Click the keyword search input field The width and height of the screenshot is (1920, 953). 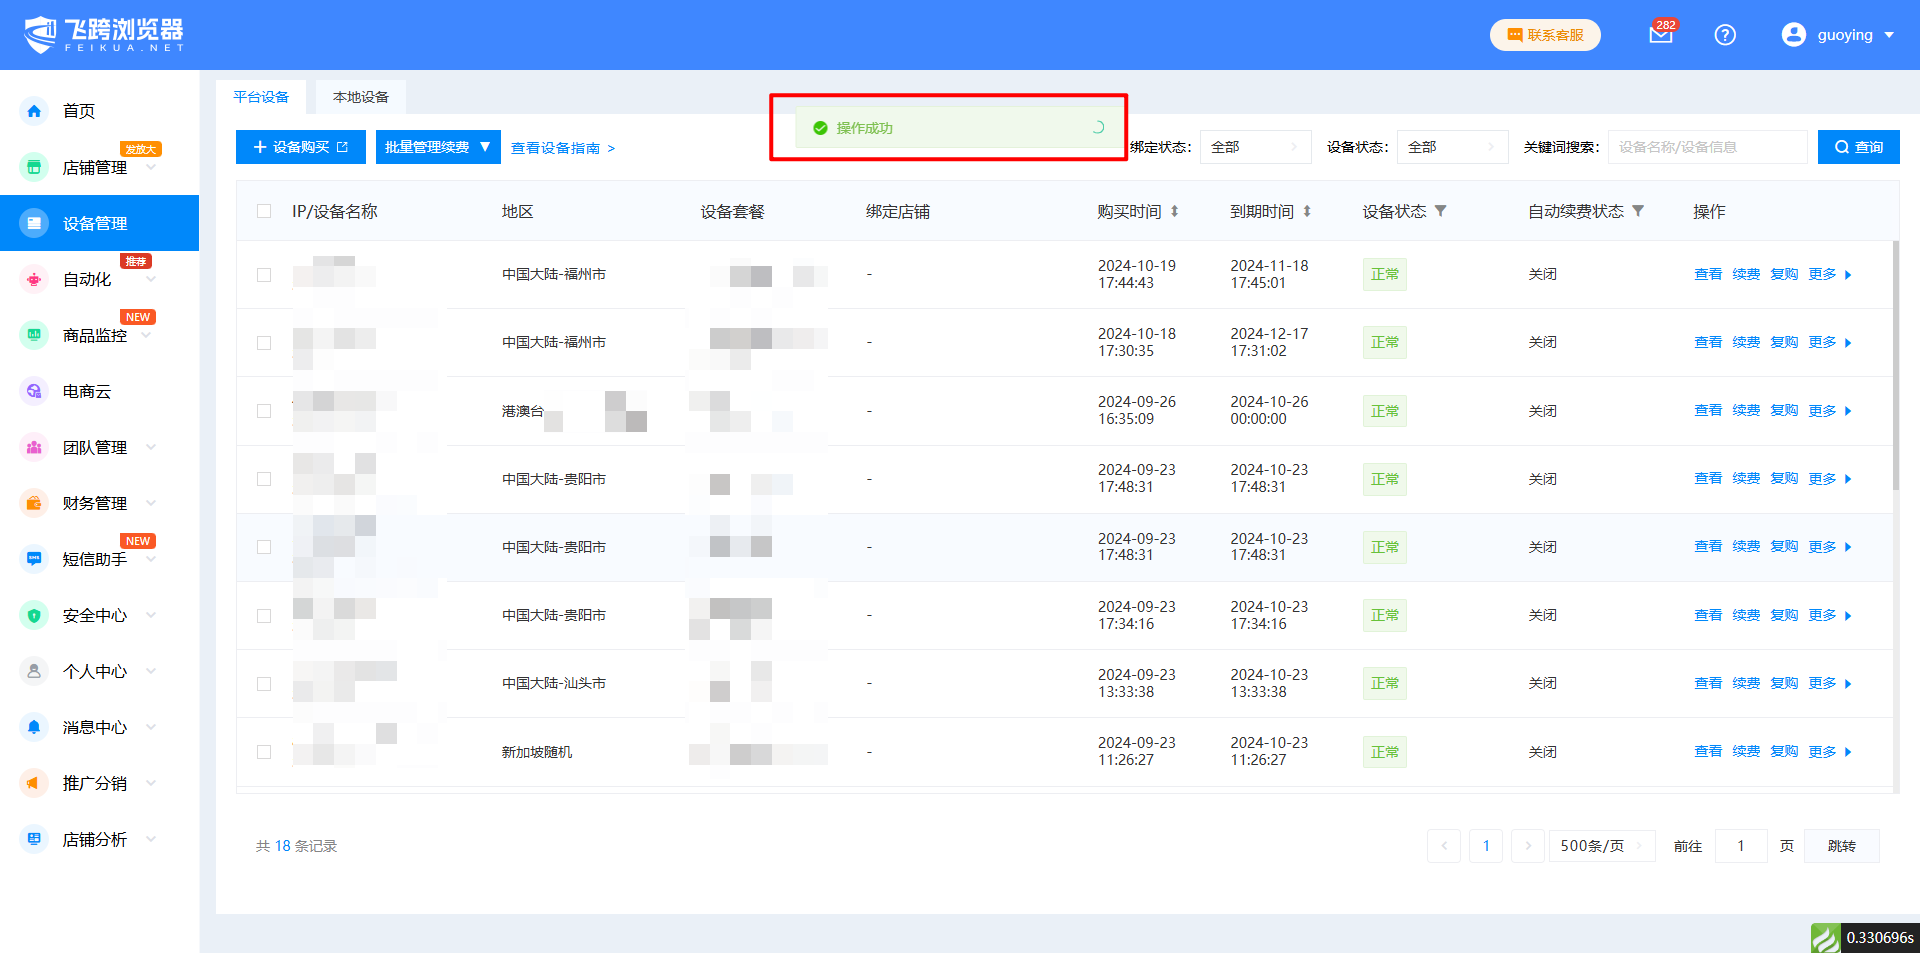1706,147
